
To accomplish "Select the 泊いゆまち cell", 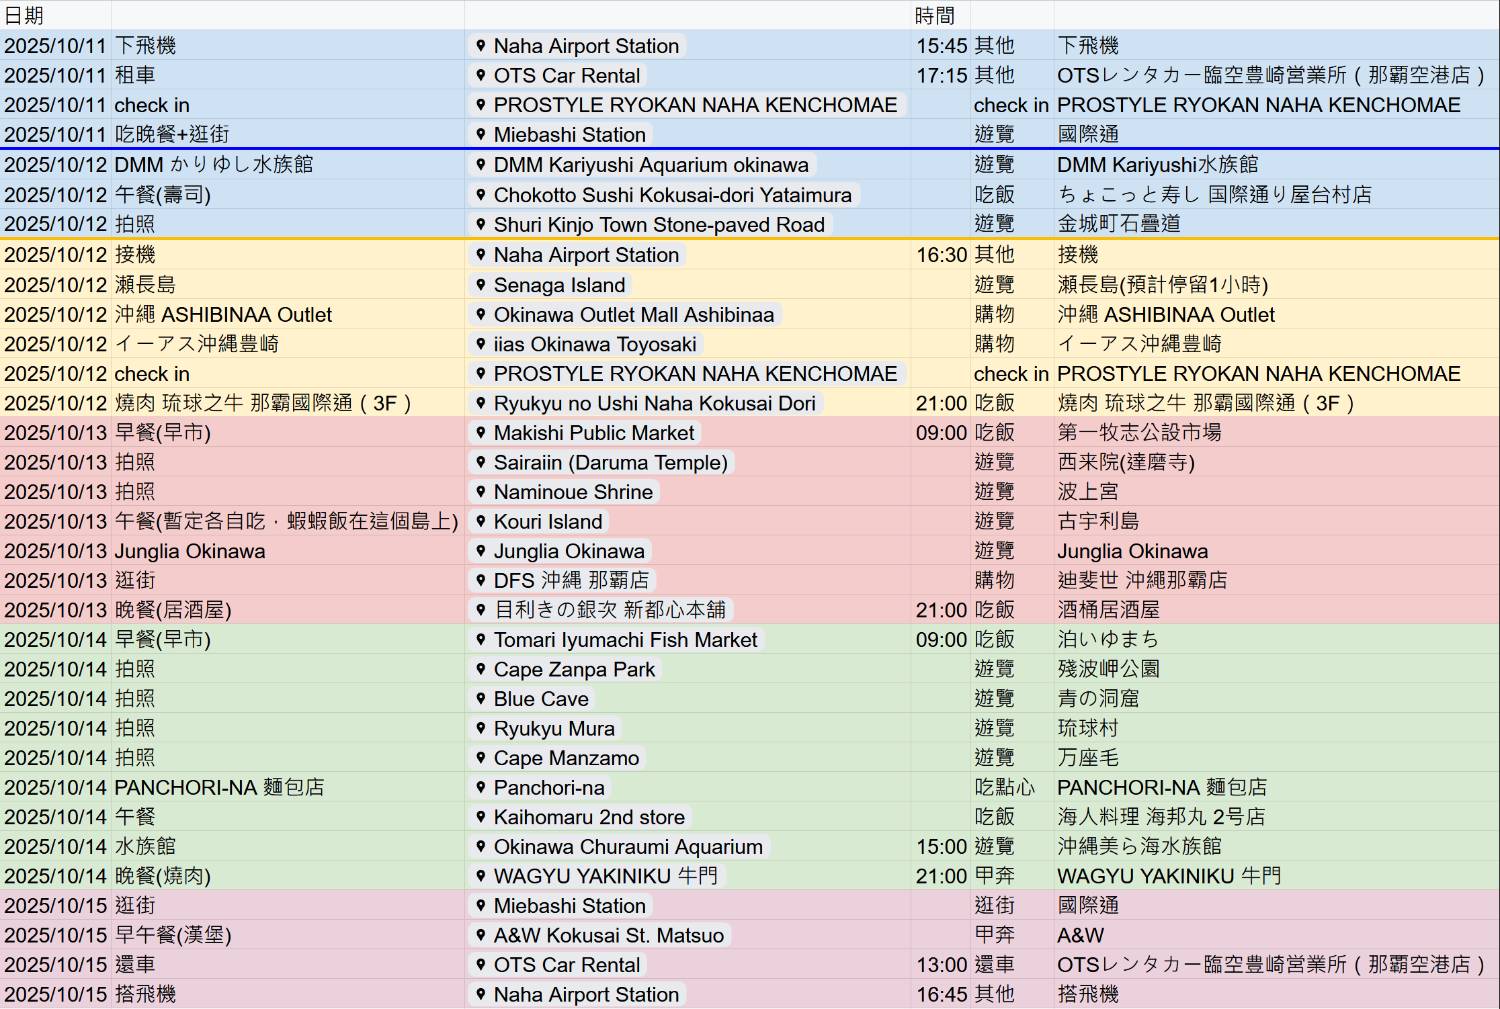I will click(x=1277, y=639).
